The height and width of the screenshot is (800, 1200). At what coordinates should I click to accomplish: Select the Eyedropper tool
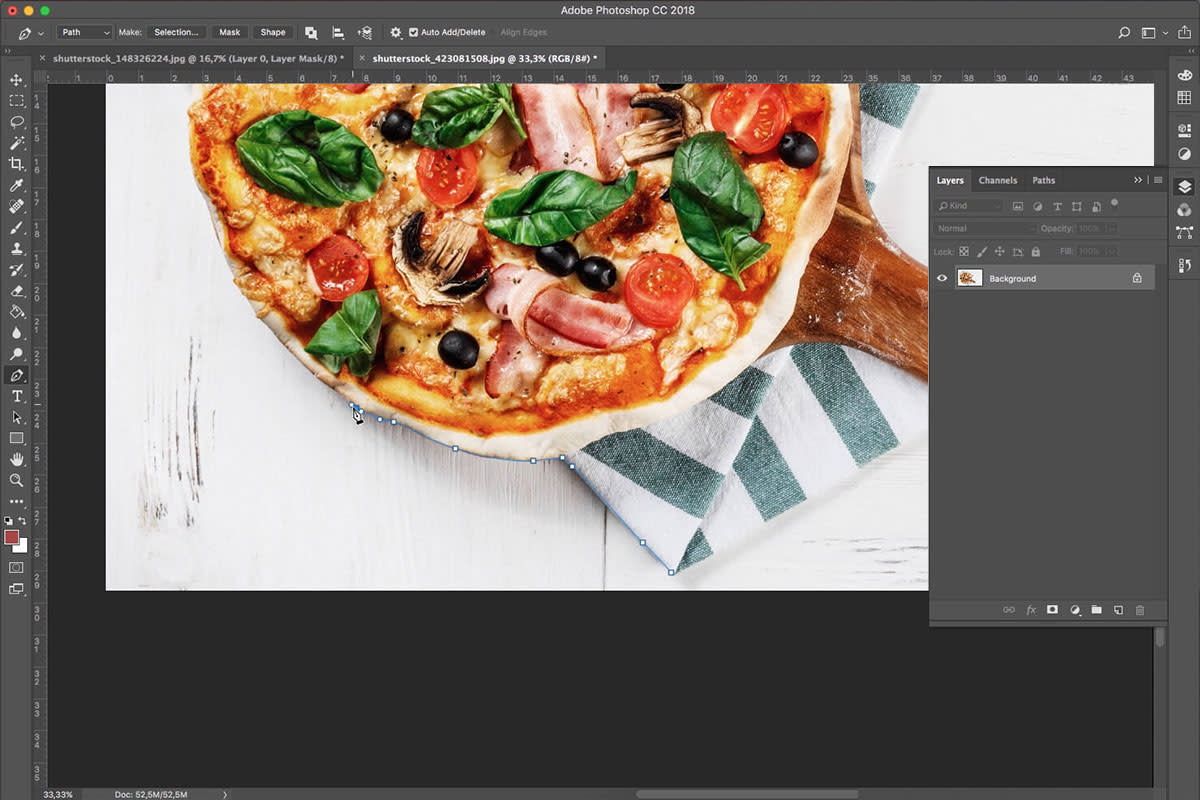coord(16,185)
